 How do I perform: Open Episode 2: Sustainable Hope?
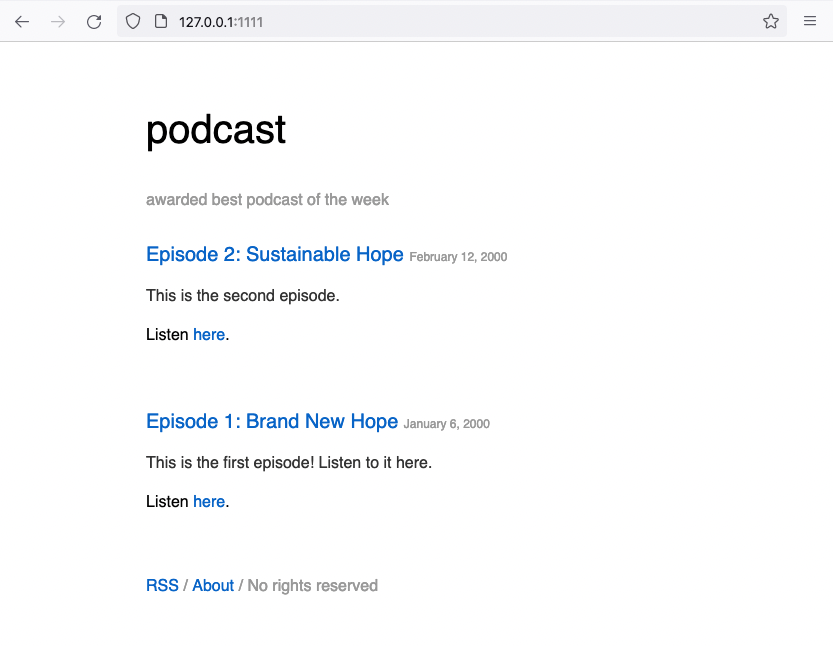click(274, 254)
